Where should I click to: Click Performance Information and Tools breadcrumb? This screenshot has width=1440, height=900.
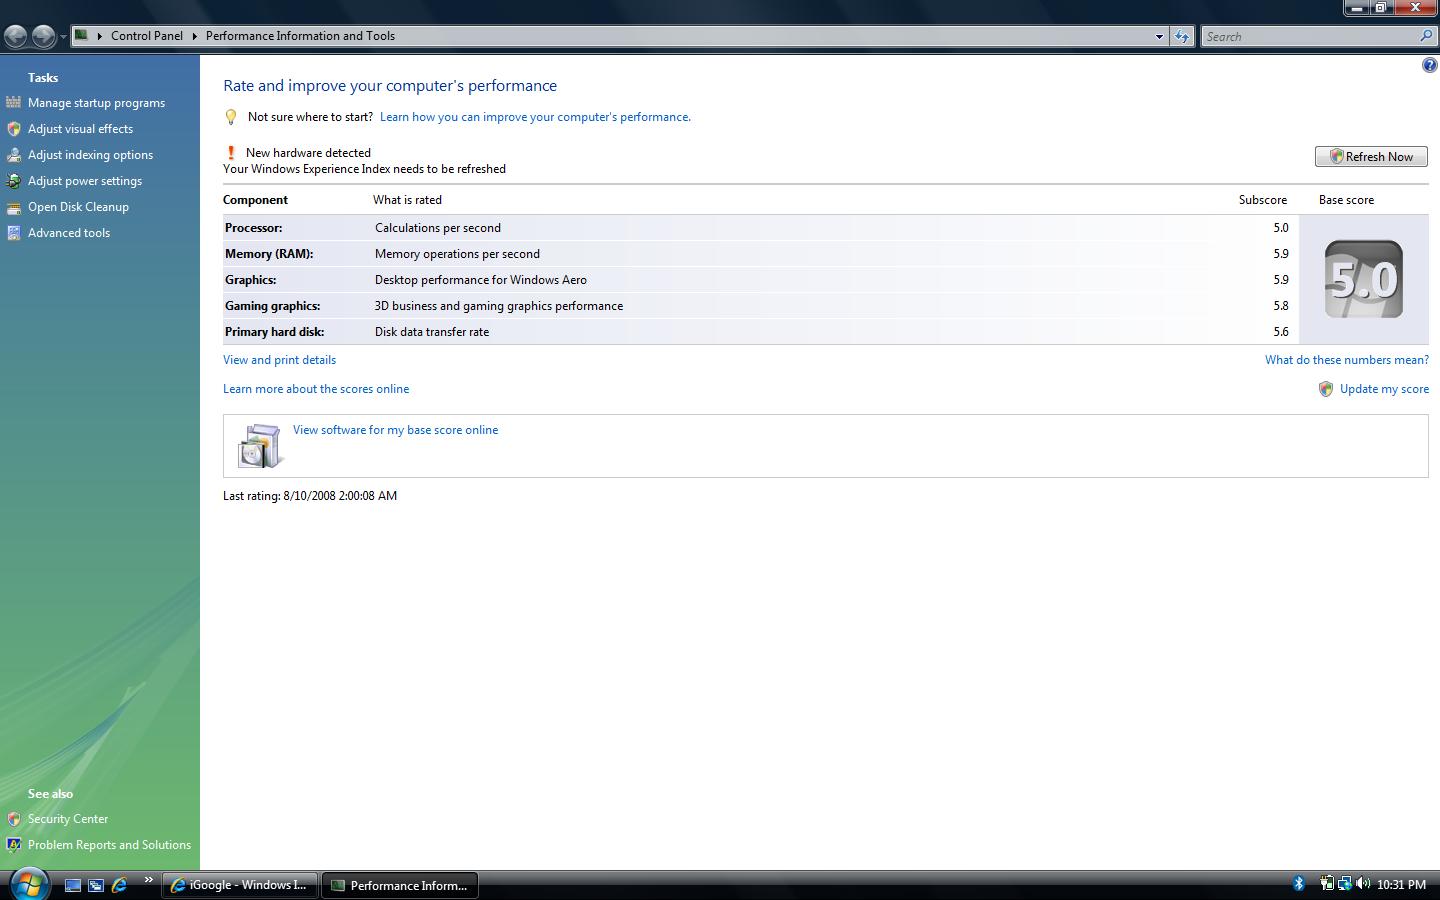[300, 36]
